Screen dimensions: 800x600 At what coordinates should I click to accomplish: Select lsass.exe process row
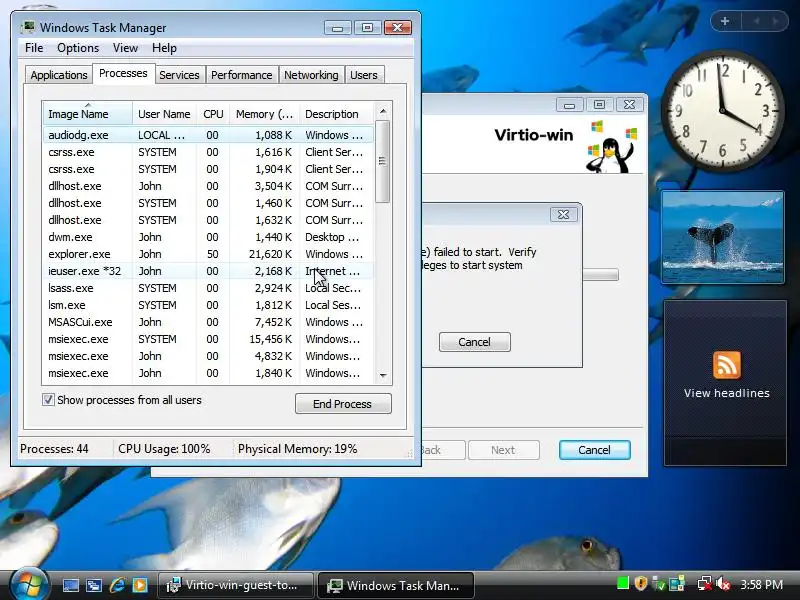tap(208, 288)
